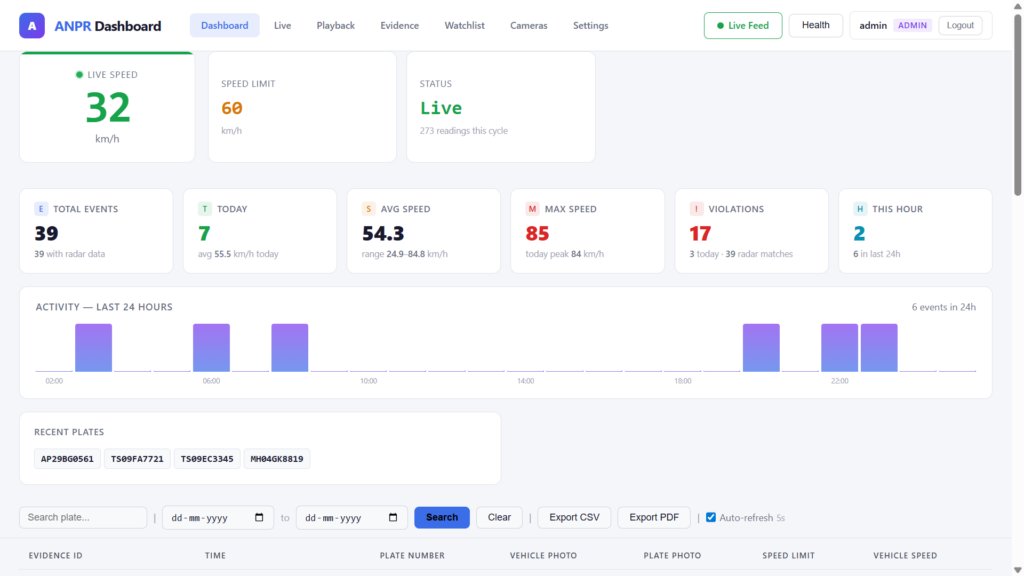This screenshot has width=1024, height=576.
Task: Click the This Hour H badge icon
Action: tap(860, 209)
